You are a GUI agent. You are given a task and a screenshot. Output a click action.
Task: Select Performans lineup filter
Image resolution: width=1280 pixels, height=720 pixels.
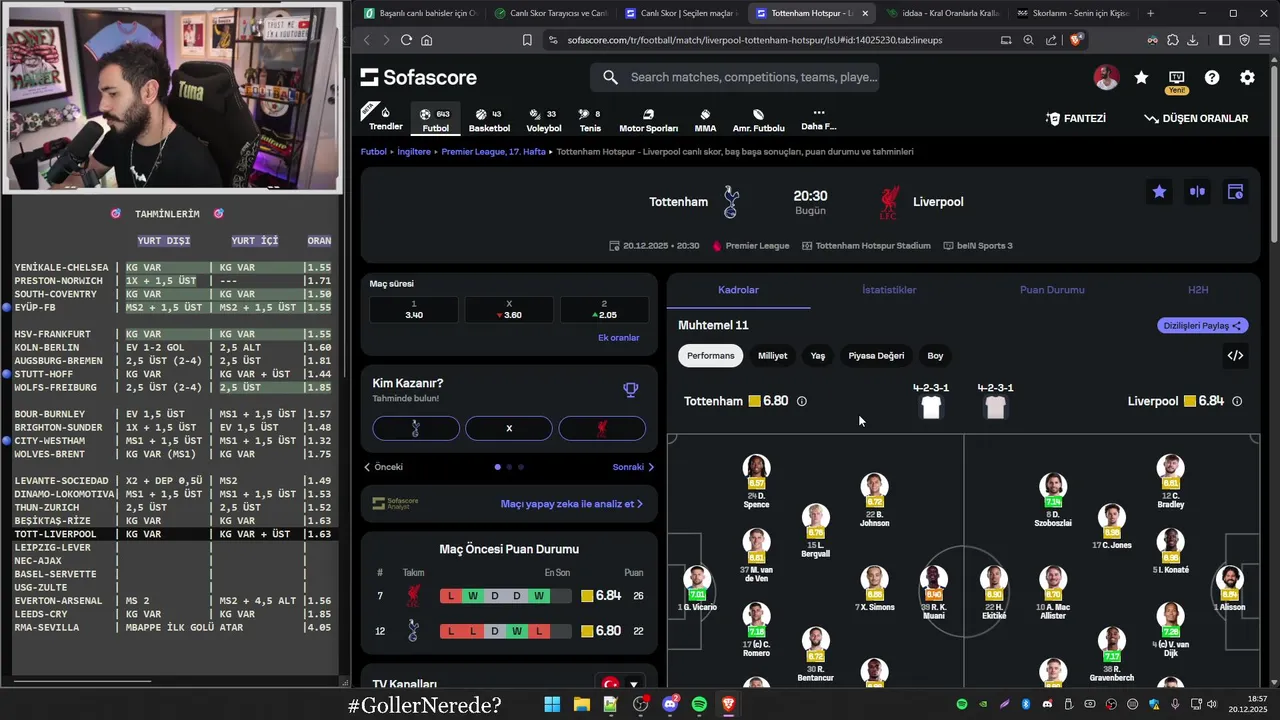point(711,356)
